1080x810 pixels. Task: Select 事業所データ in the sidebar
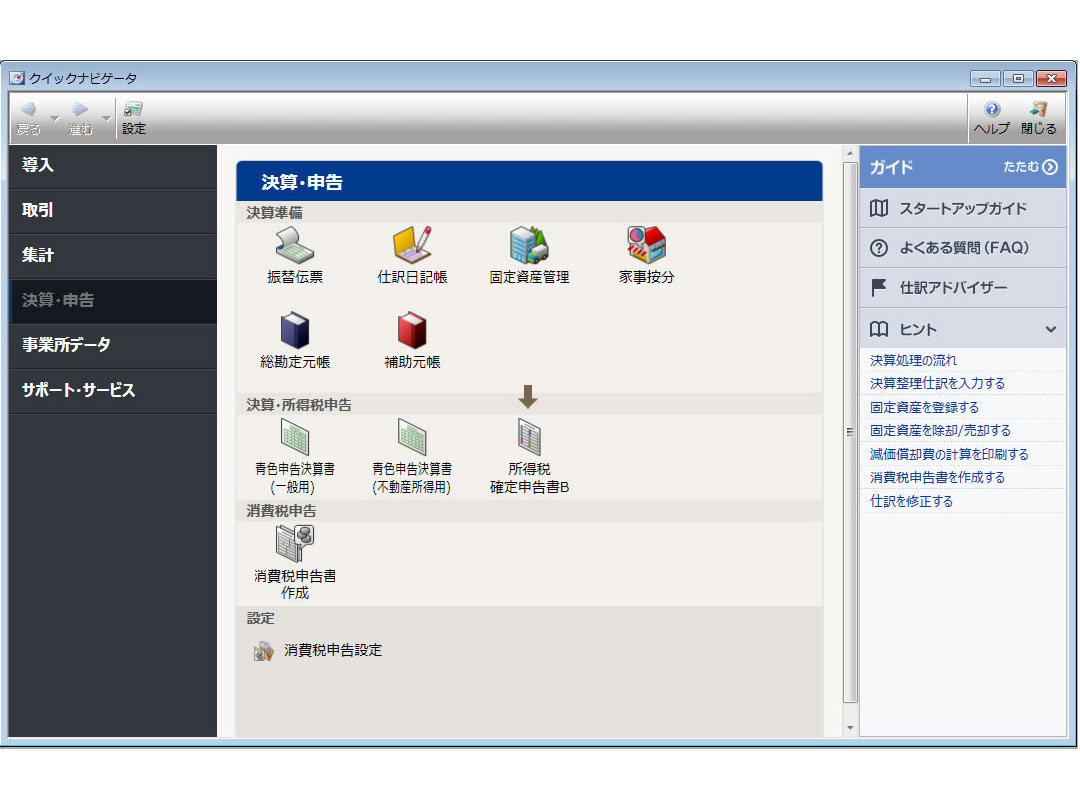click(113, 345)
